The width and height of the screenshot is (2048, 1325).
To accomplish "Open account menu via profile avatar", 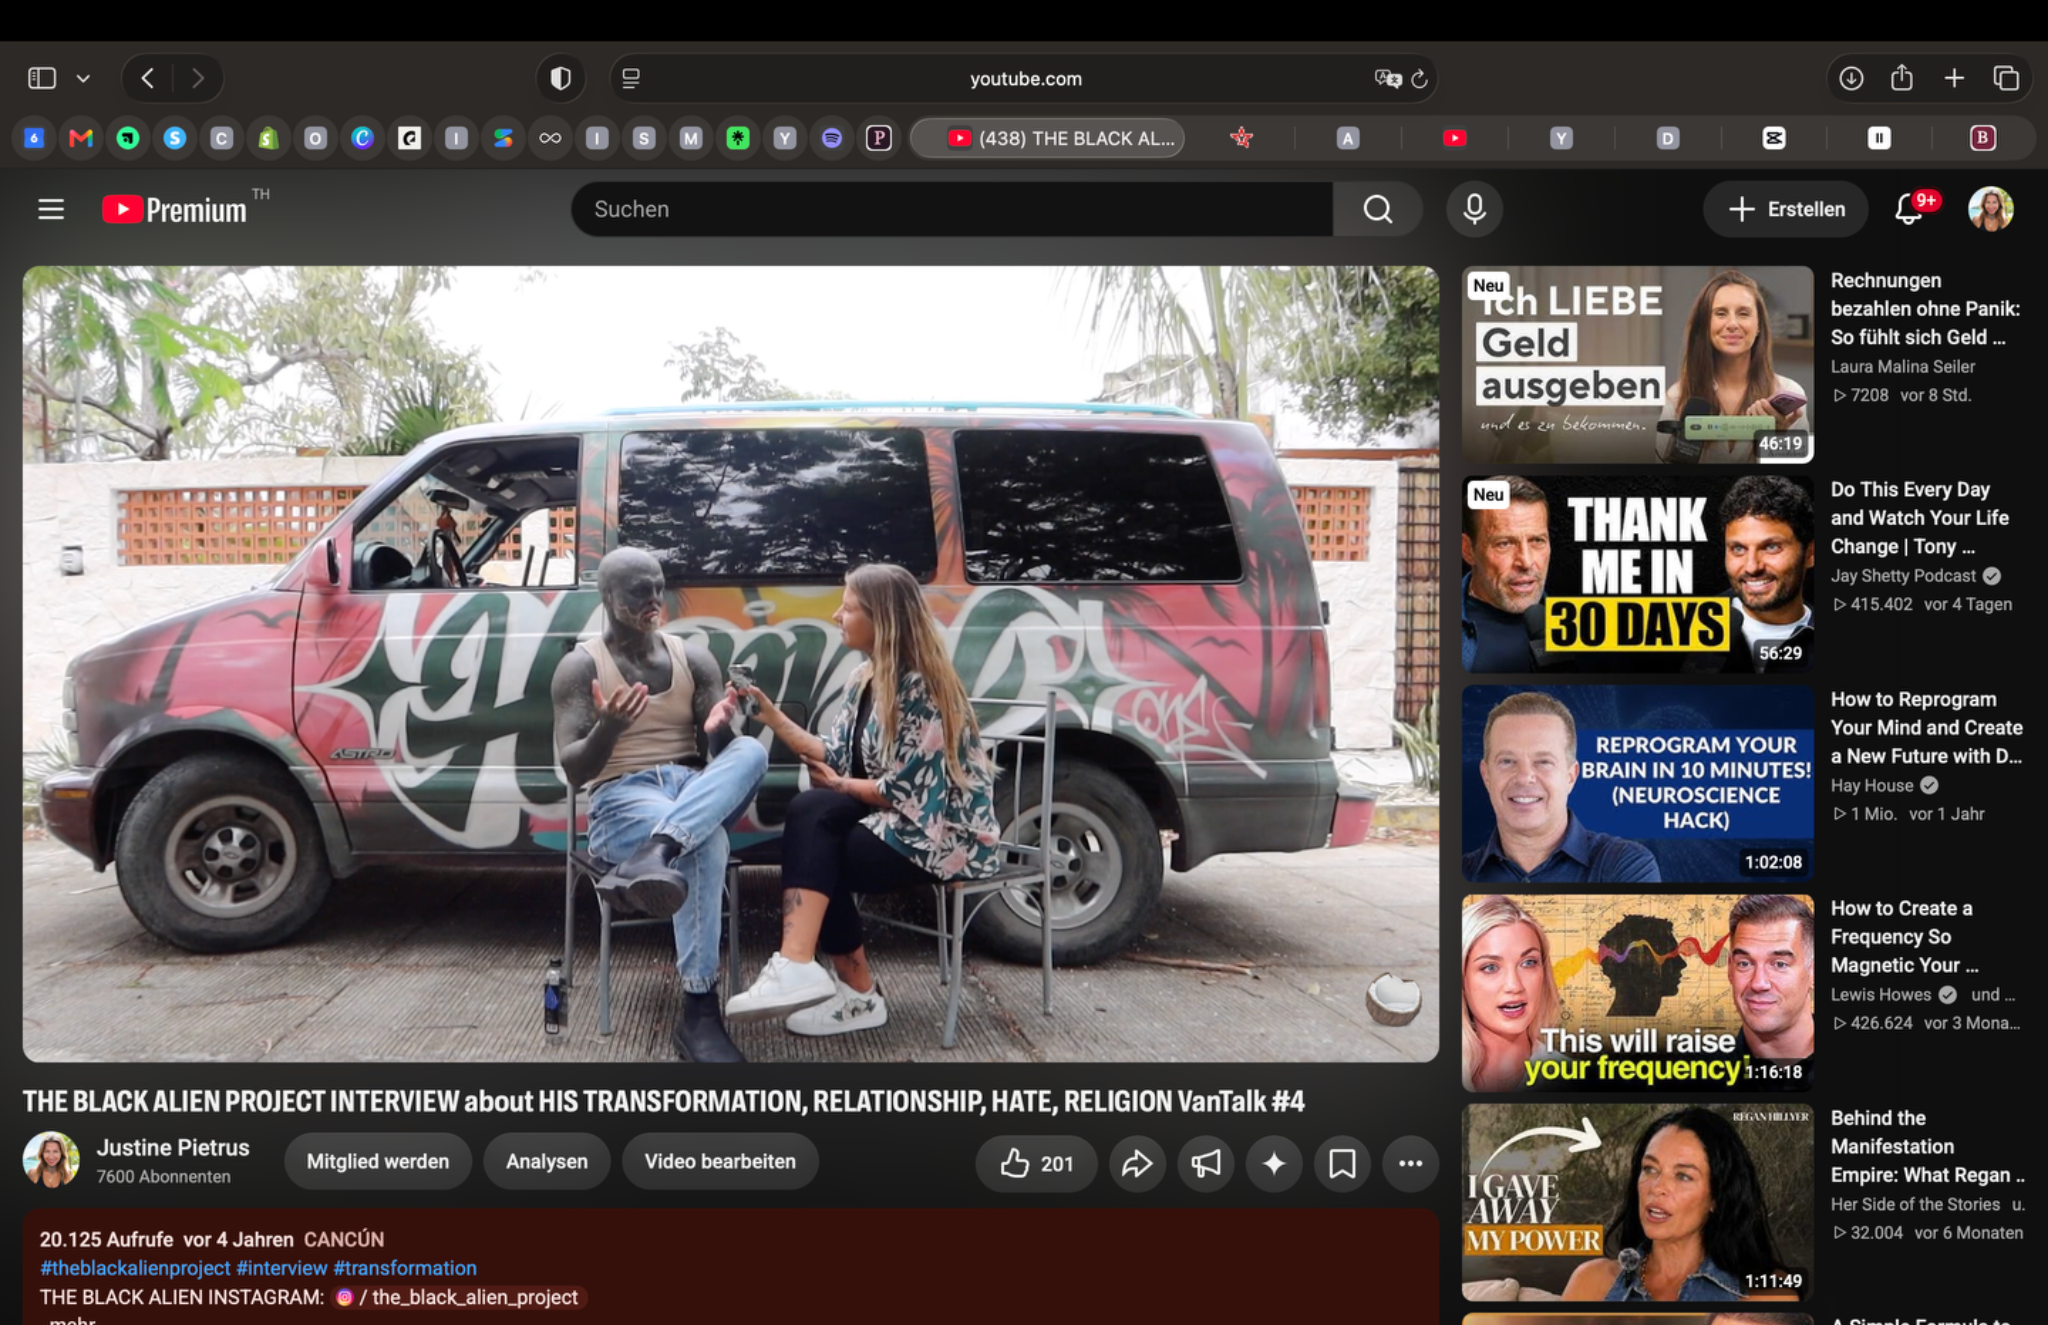I will 1991,209.
